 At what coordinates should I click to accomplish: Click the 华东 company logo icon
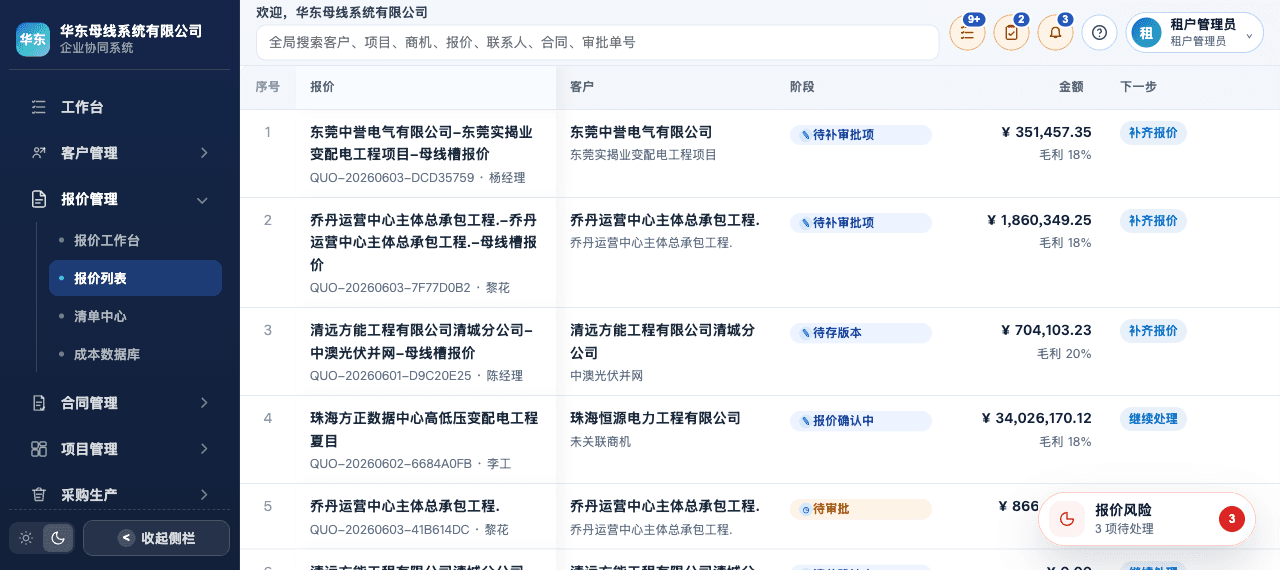click(33, 40)
